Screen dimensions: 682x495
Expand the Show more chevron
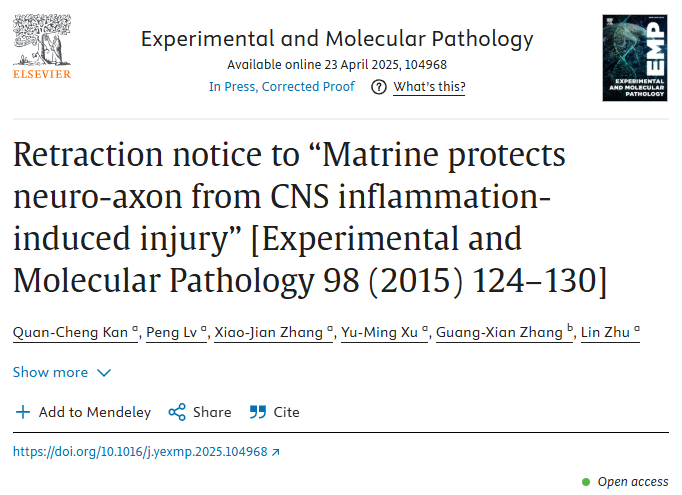pyautogui.click(x=104, y=373)
